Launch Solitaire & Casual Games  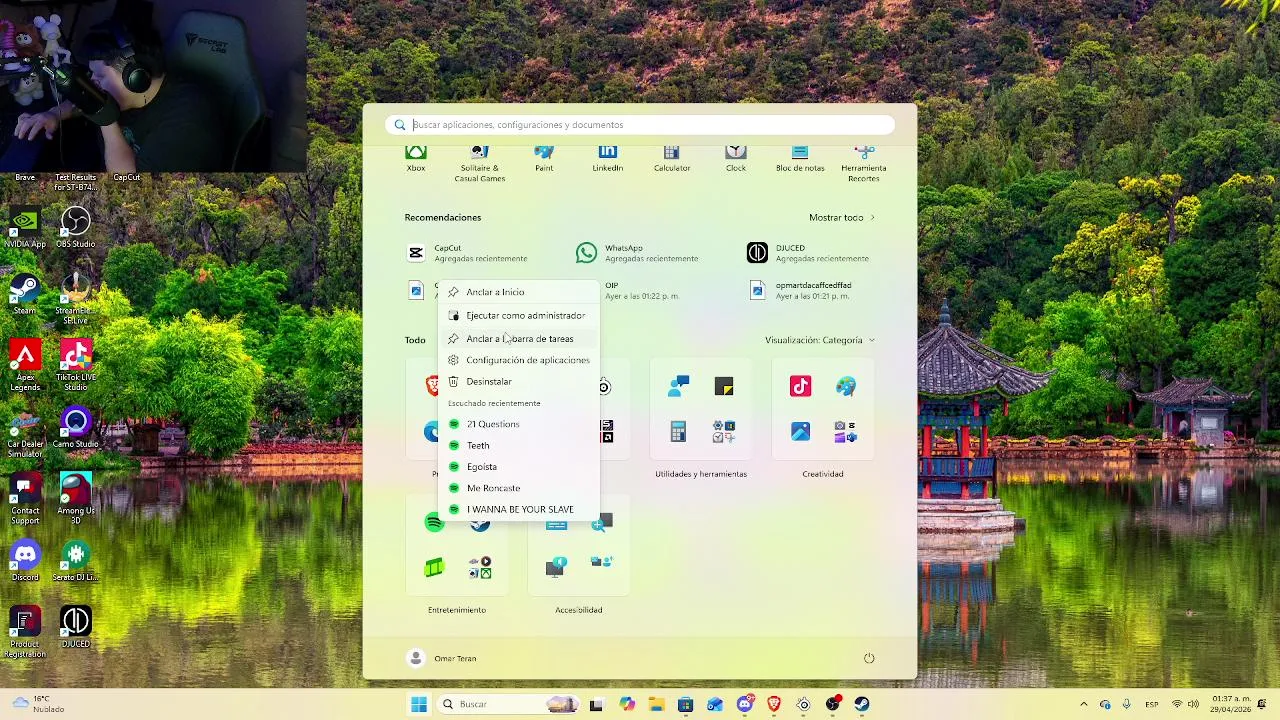(x=480, y=164)
